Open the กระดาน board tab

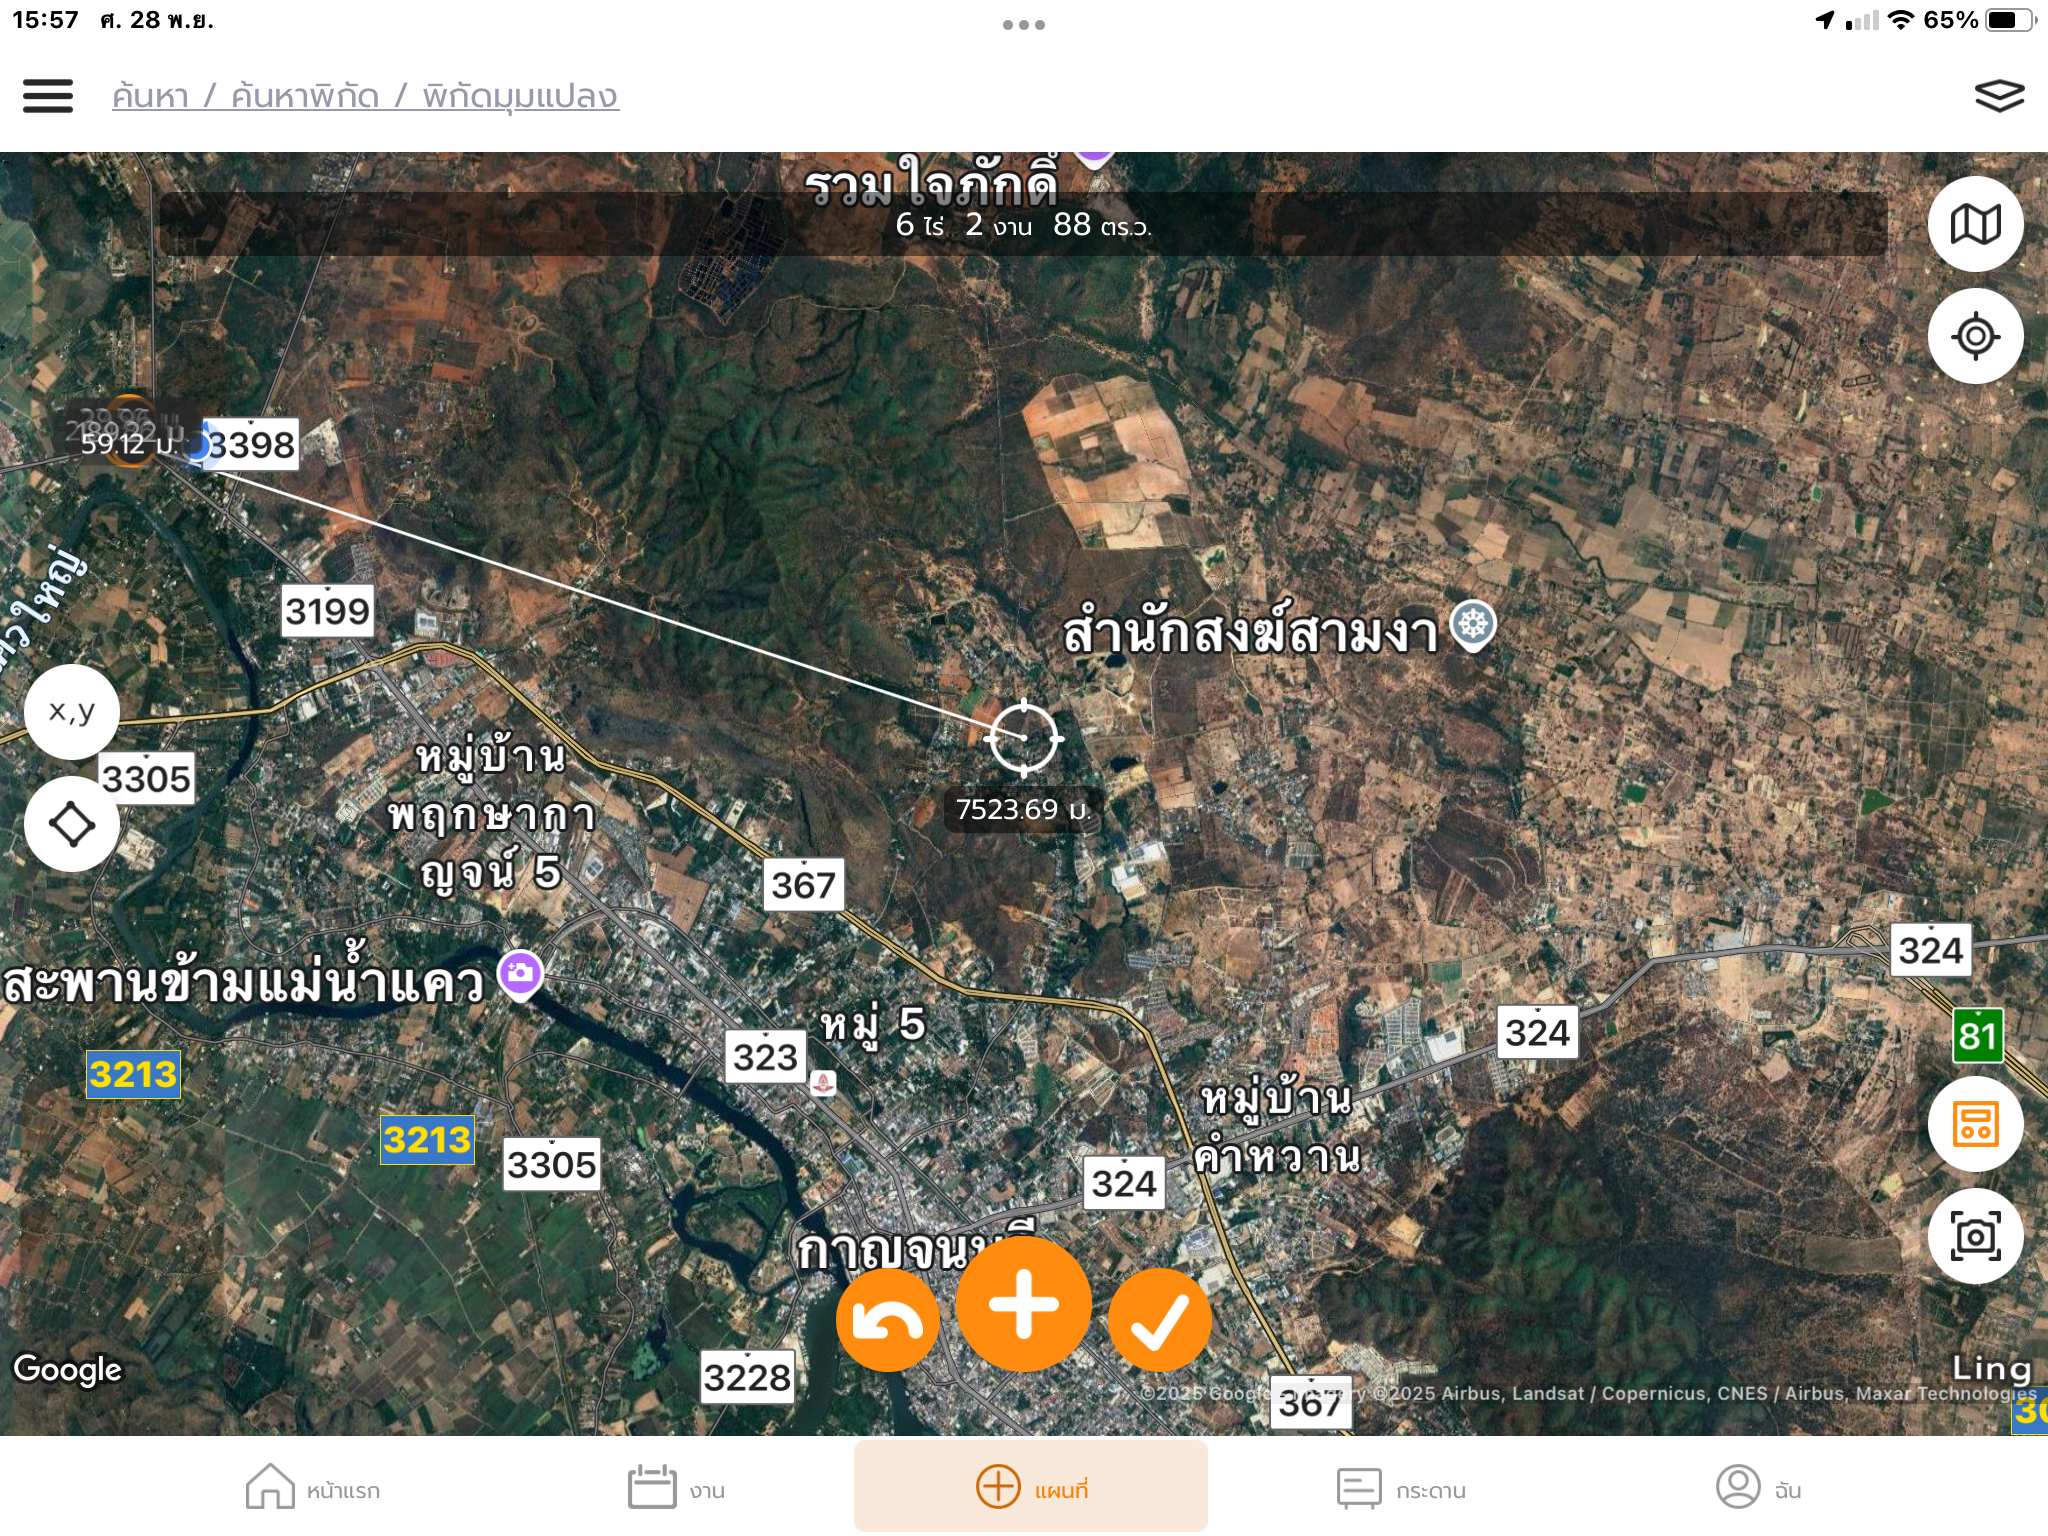1401,1488
